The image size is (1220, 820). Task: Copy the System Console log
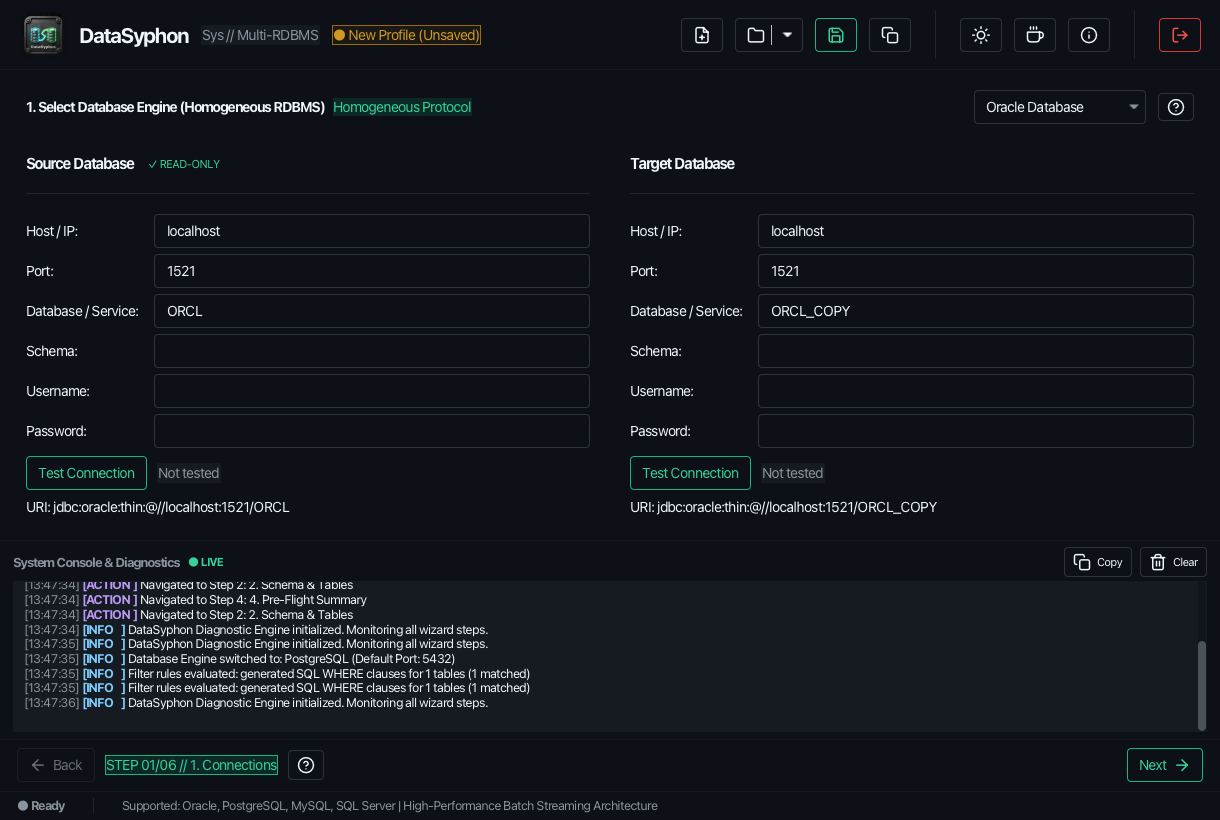pos(1098,562)
